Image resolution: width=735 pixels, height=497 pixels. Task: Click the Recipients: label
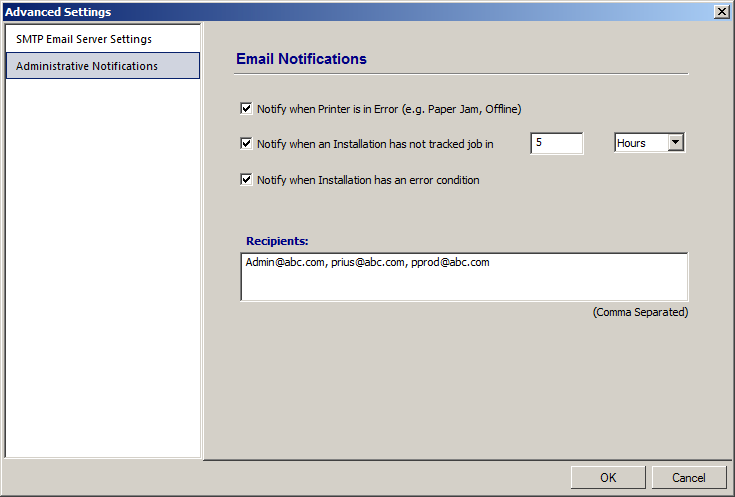pos(277,241)
